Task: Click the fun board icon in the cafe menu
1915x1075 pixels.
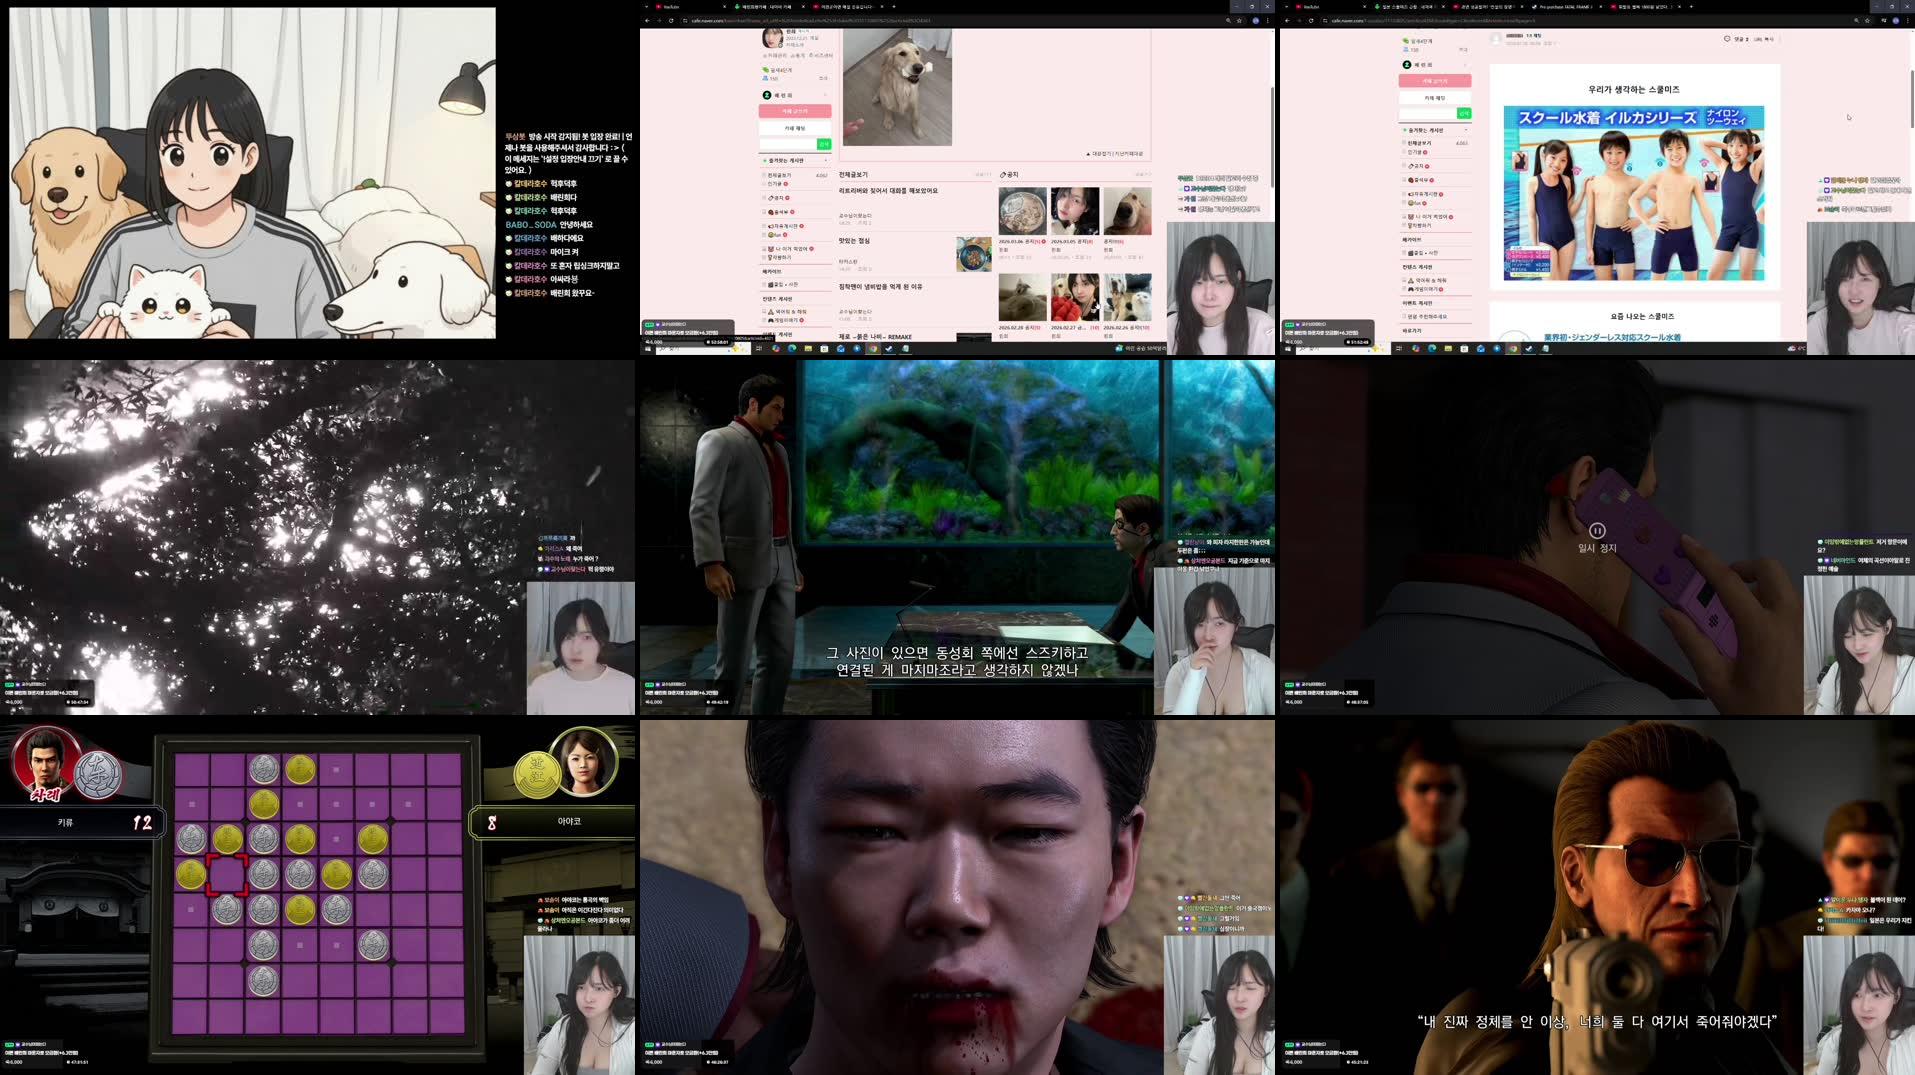Action: point(1410,204)
